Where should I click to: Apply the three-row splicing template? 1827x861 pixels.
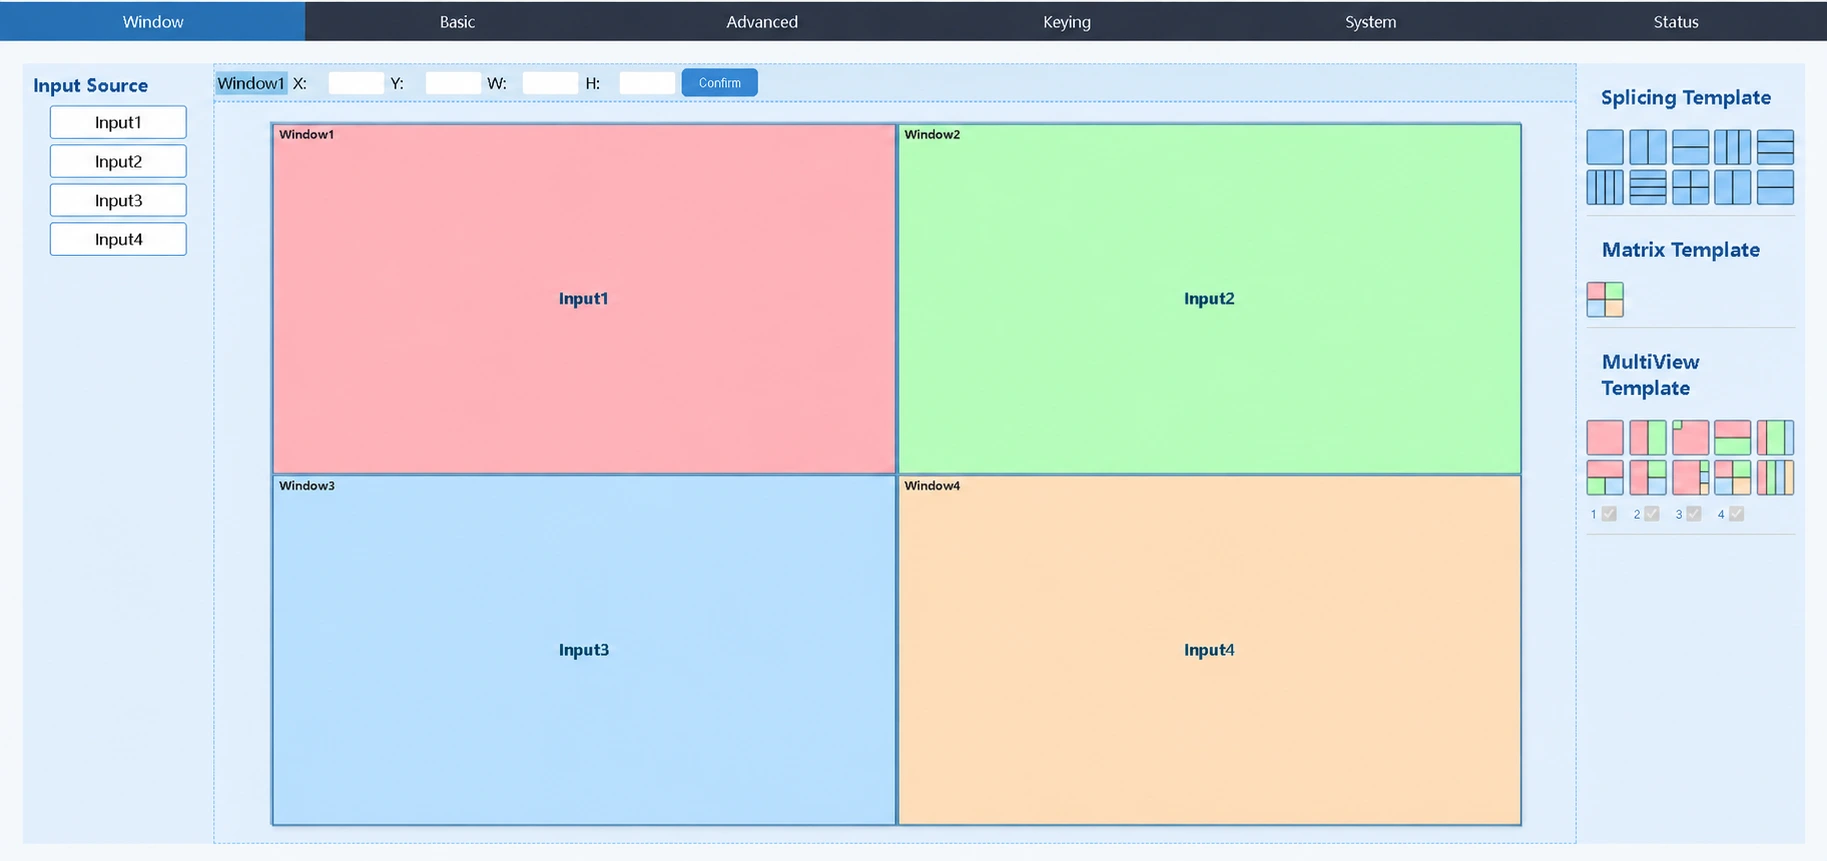(x=1775, y=147)
